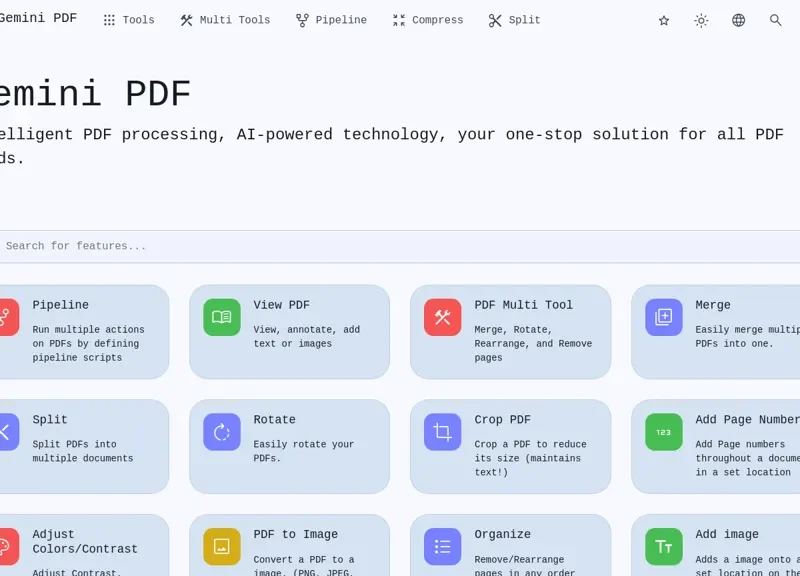
Task: Toggle the light/dark theme sun icon
Action: pos(701,20)
